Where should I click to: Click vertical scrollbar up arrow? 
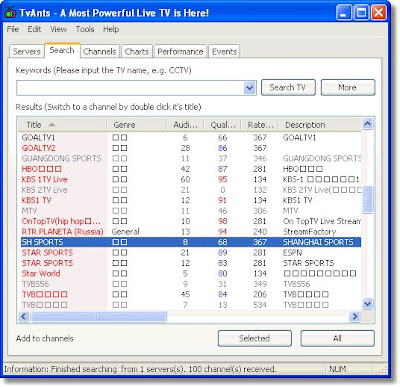(x=367, y=124)
